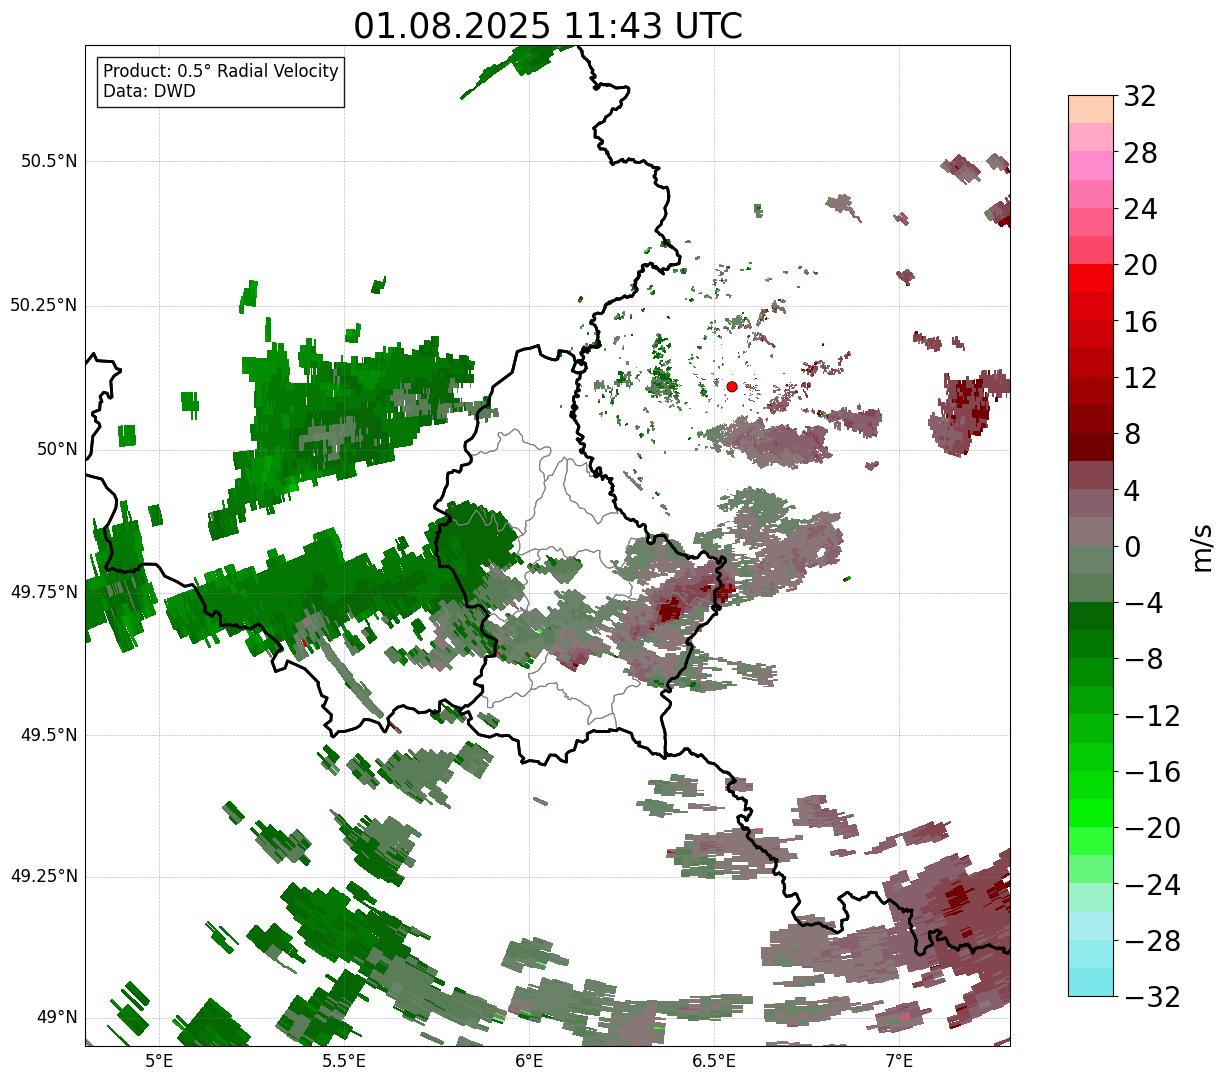Click the colorbar value −32
Screen dimensions: 1225x1081
coord(1152,997)
